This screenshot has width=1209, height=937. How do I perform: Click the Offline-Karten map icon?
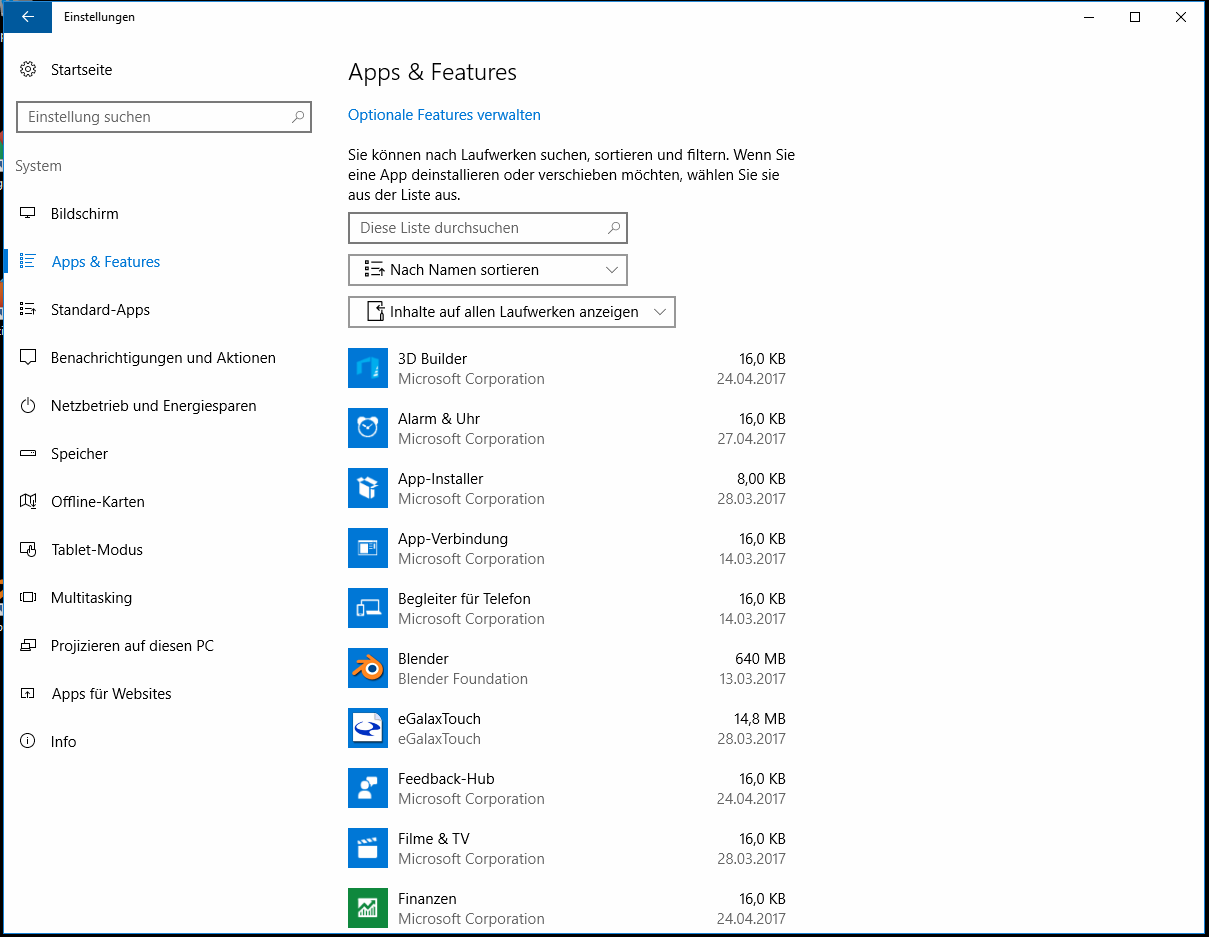pyautogui.click(x=29, y=501)
